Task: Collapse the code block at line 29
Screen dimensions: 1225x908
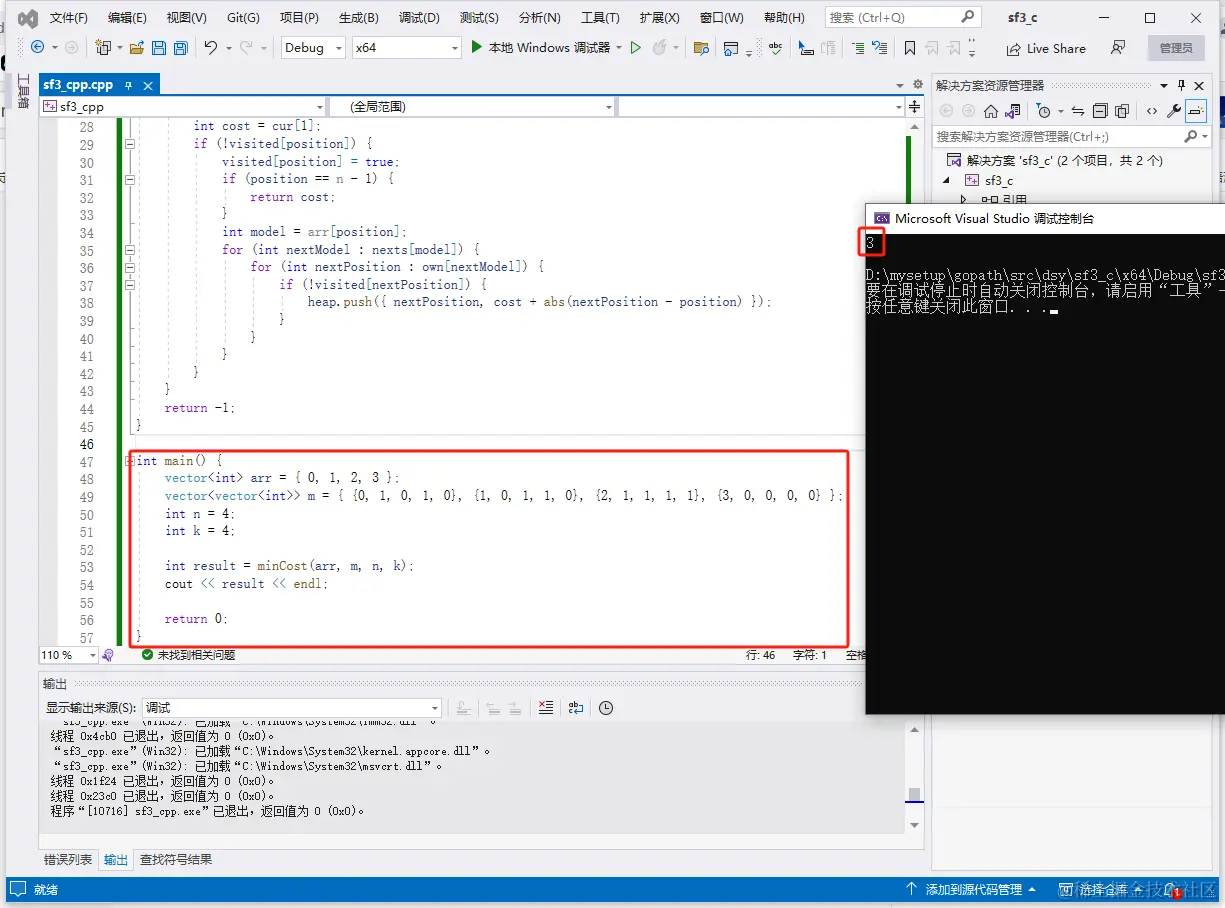Action: 130,144
